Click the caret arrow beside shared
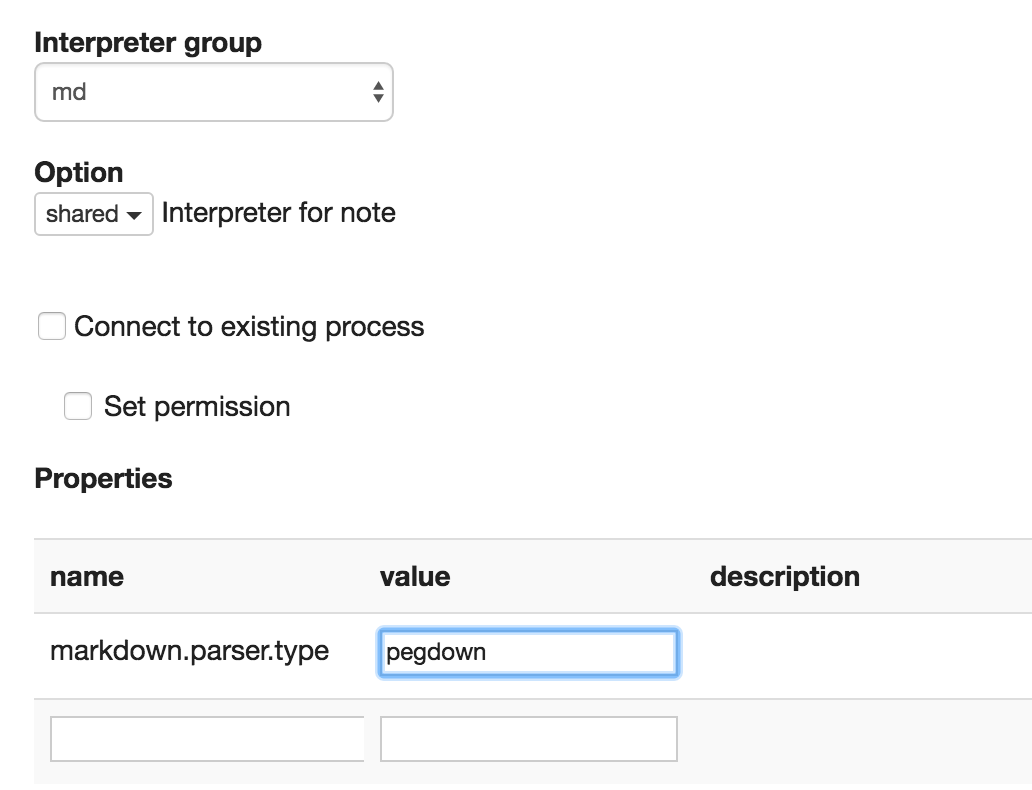This screenshot has width=1032, height=790. point(135,215)
